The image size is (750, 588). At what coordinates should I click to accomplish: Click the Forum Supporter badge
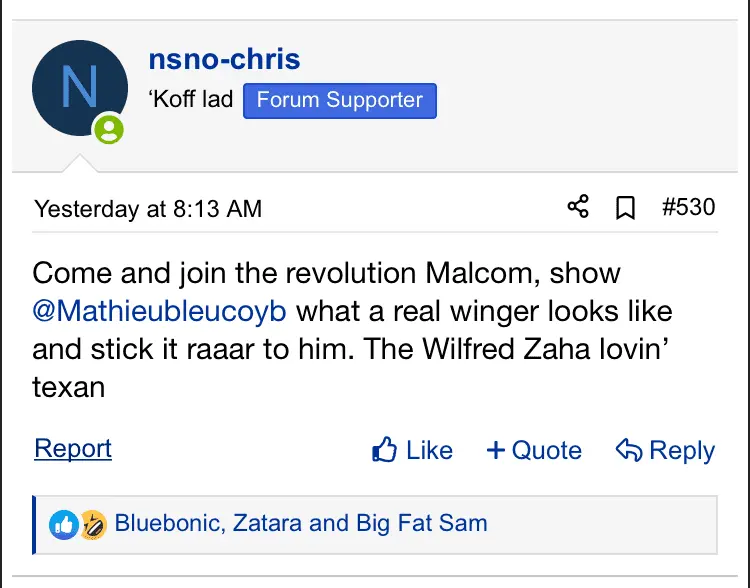340,100
